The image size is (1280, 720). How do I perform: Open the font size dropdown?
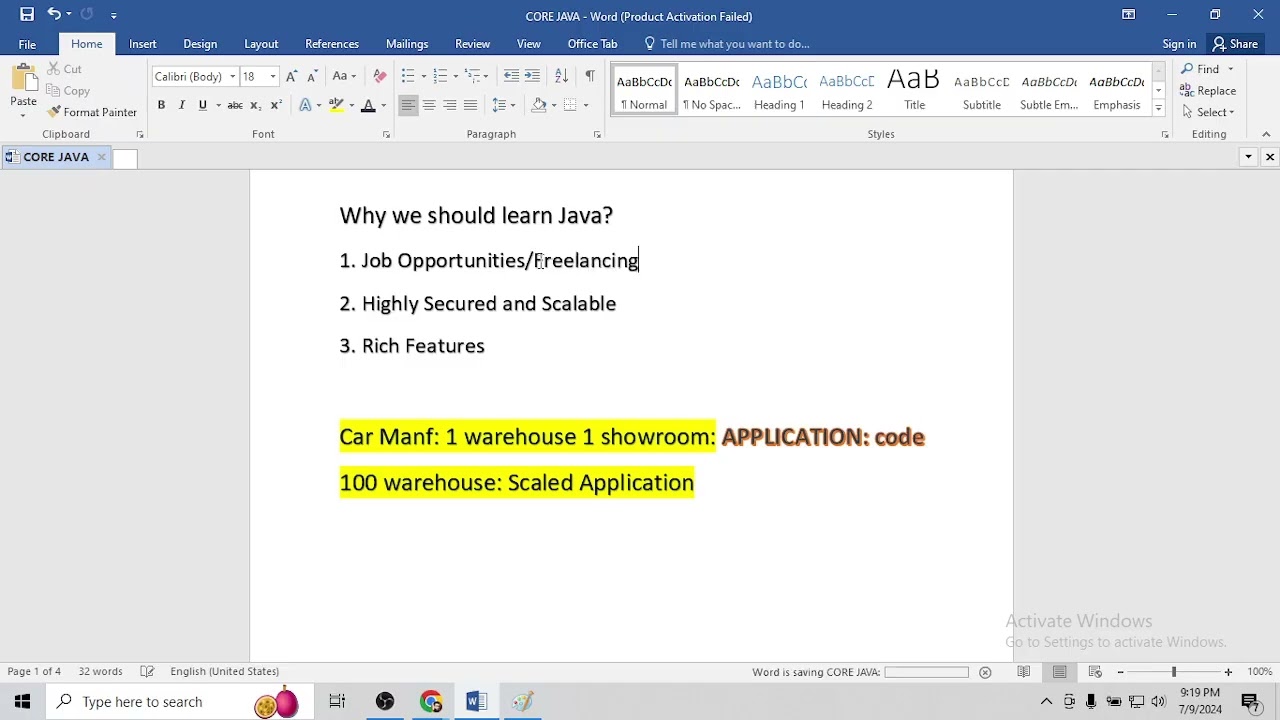click(272, 77)
